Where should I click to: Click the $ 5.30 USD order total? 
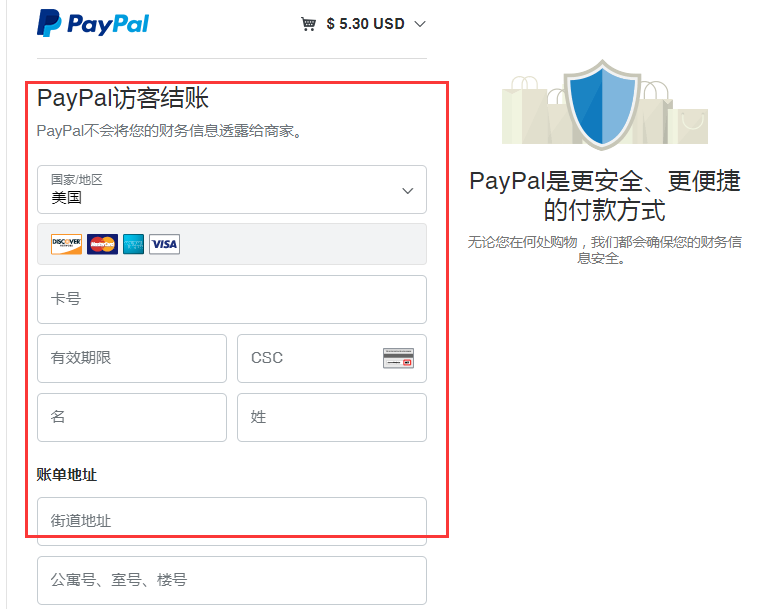tap(365, 24)
